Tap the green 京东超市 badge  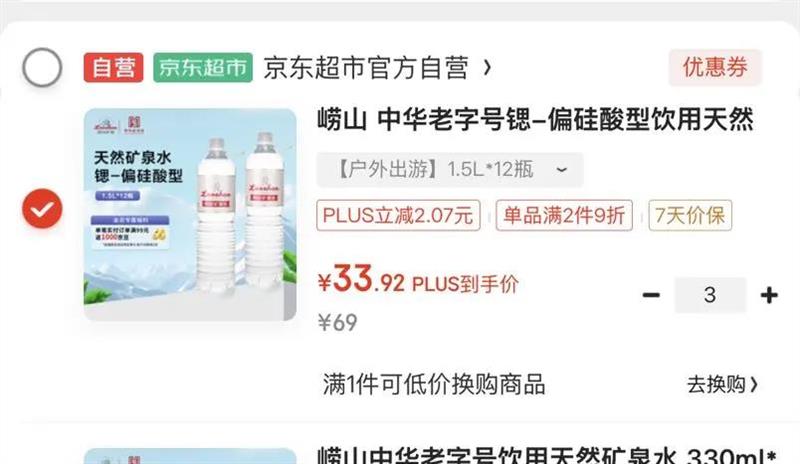tap(203, 67)
